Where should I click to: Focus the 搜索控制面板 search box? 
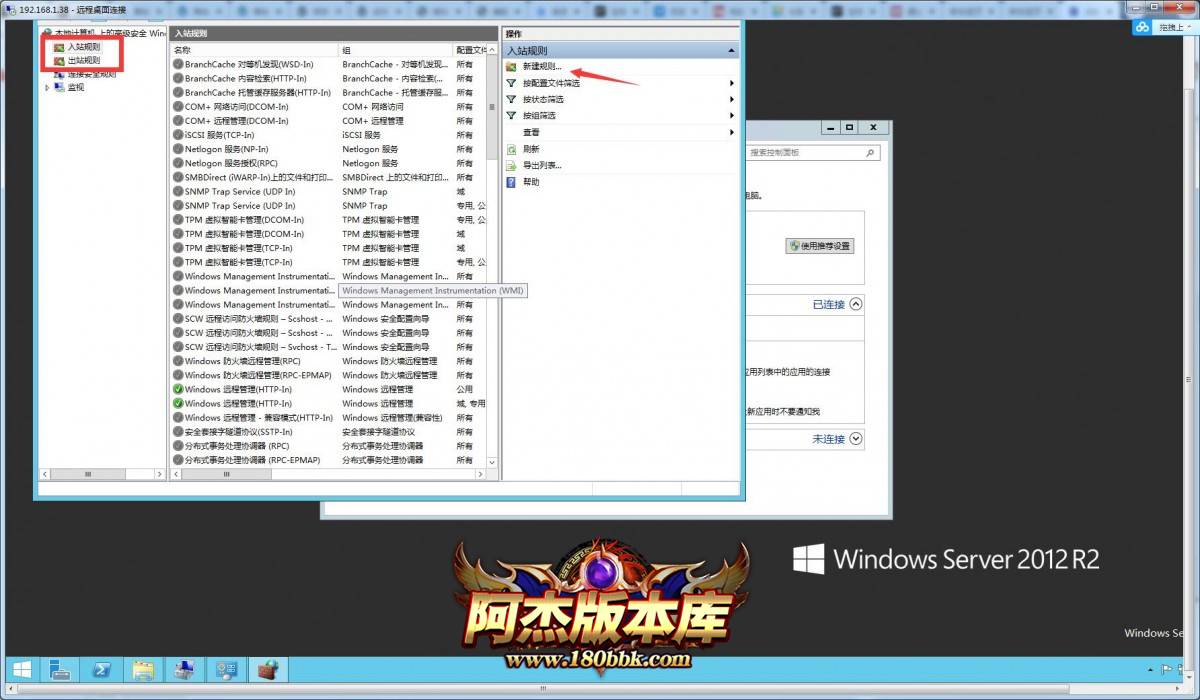tap(814, 153)
